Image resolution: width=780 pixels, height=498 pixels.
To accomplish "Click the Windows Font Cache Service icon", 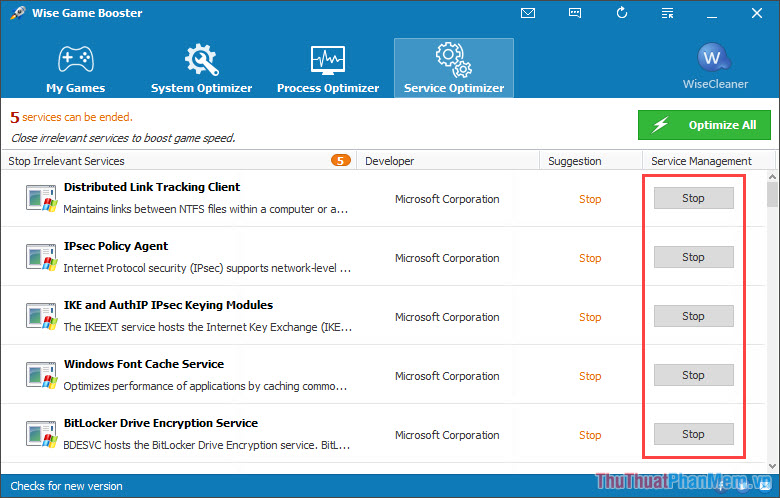I will pos(41,376).
